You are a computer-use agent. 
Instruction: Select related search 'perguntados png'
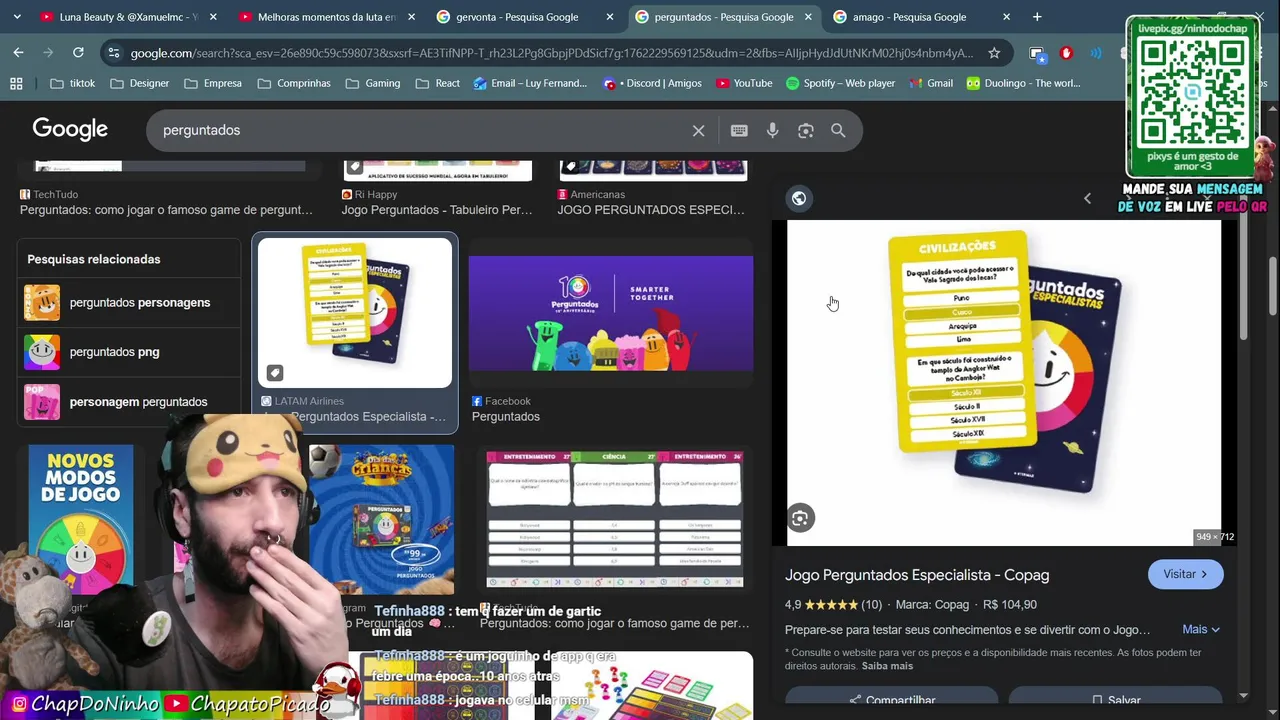point(129,352)
